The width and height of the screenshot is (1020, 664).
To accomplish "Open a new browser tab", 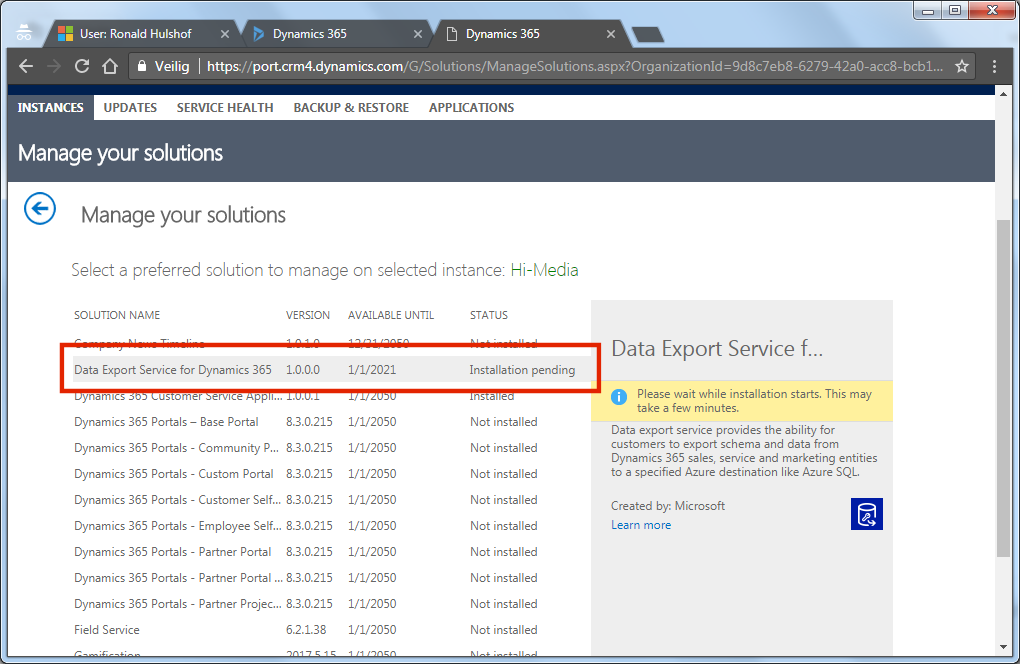I will tap(648, 34).
